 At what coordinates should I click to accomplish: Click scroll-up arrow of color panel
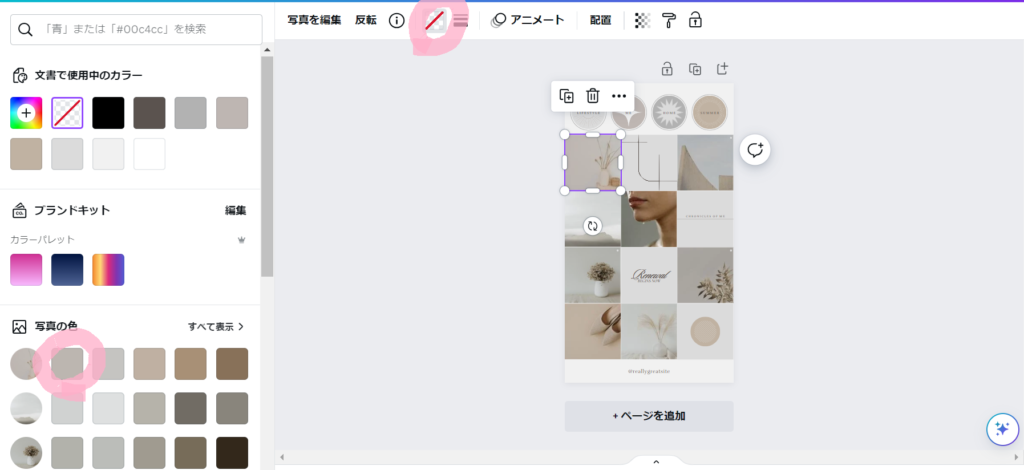tap(267, 50)
